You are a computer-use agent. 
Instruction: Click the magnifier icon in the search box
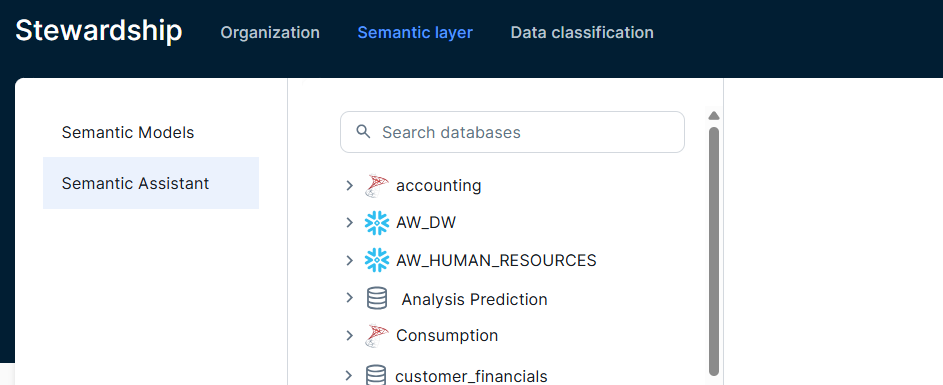coord(363,132)
